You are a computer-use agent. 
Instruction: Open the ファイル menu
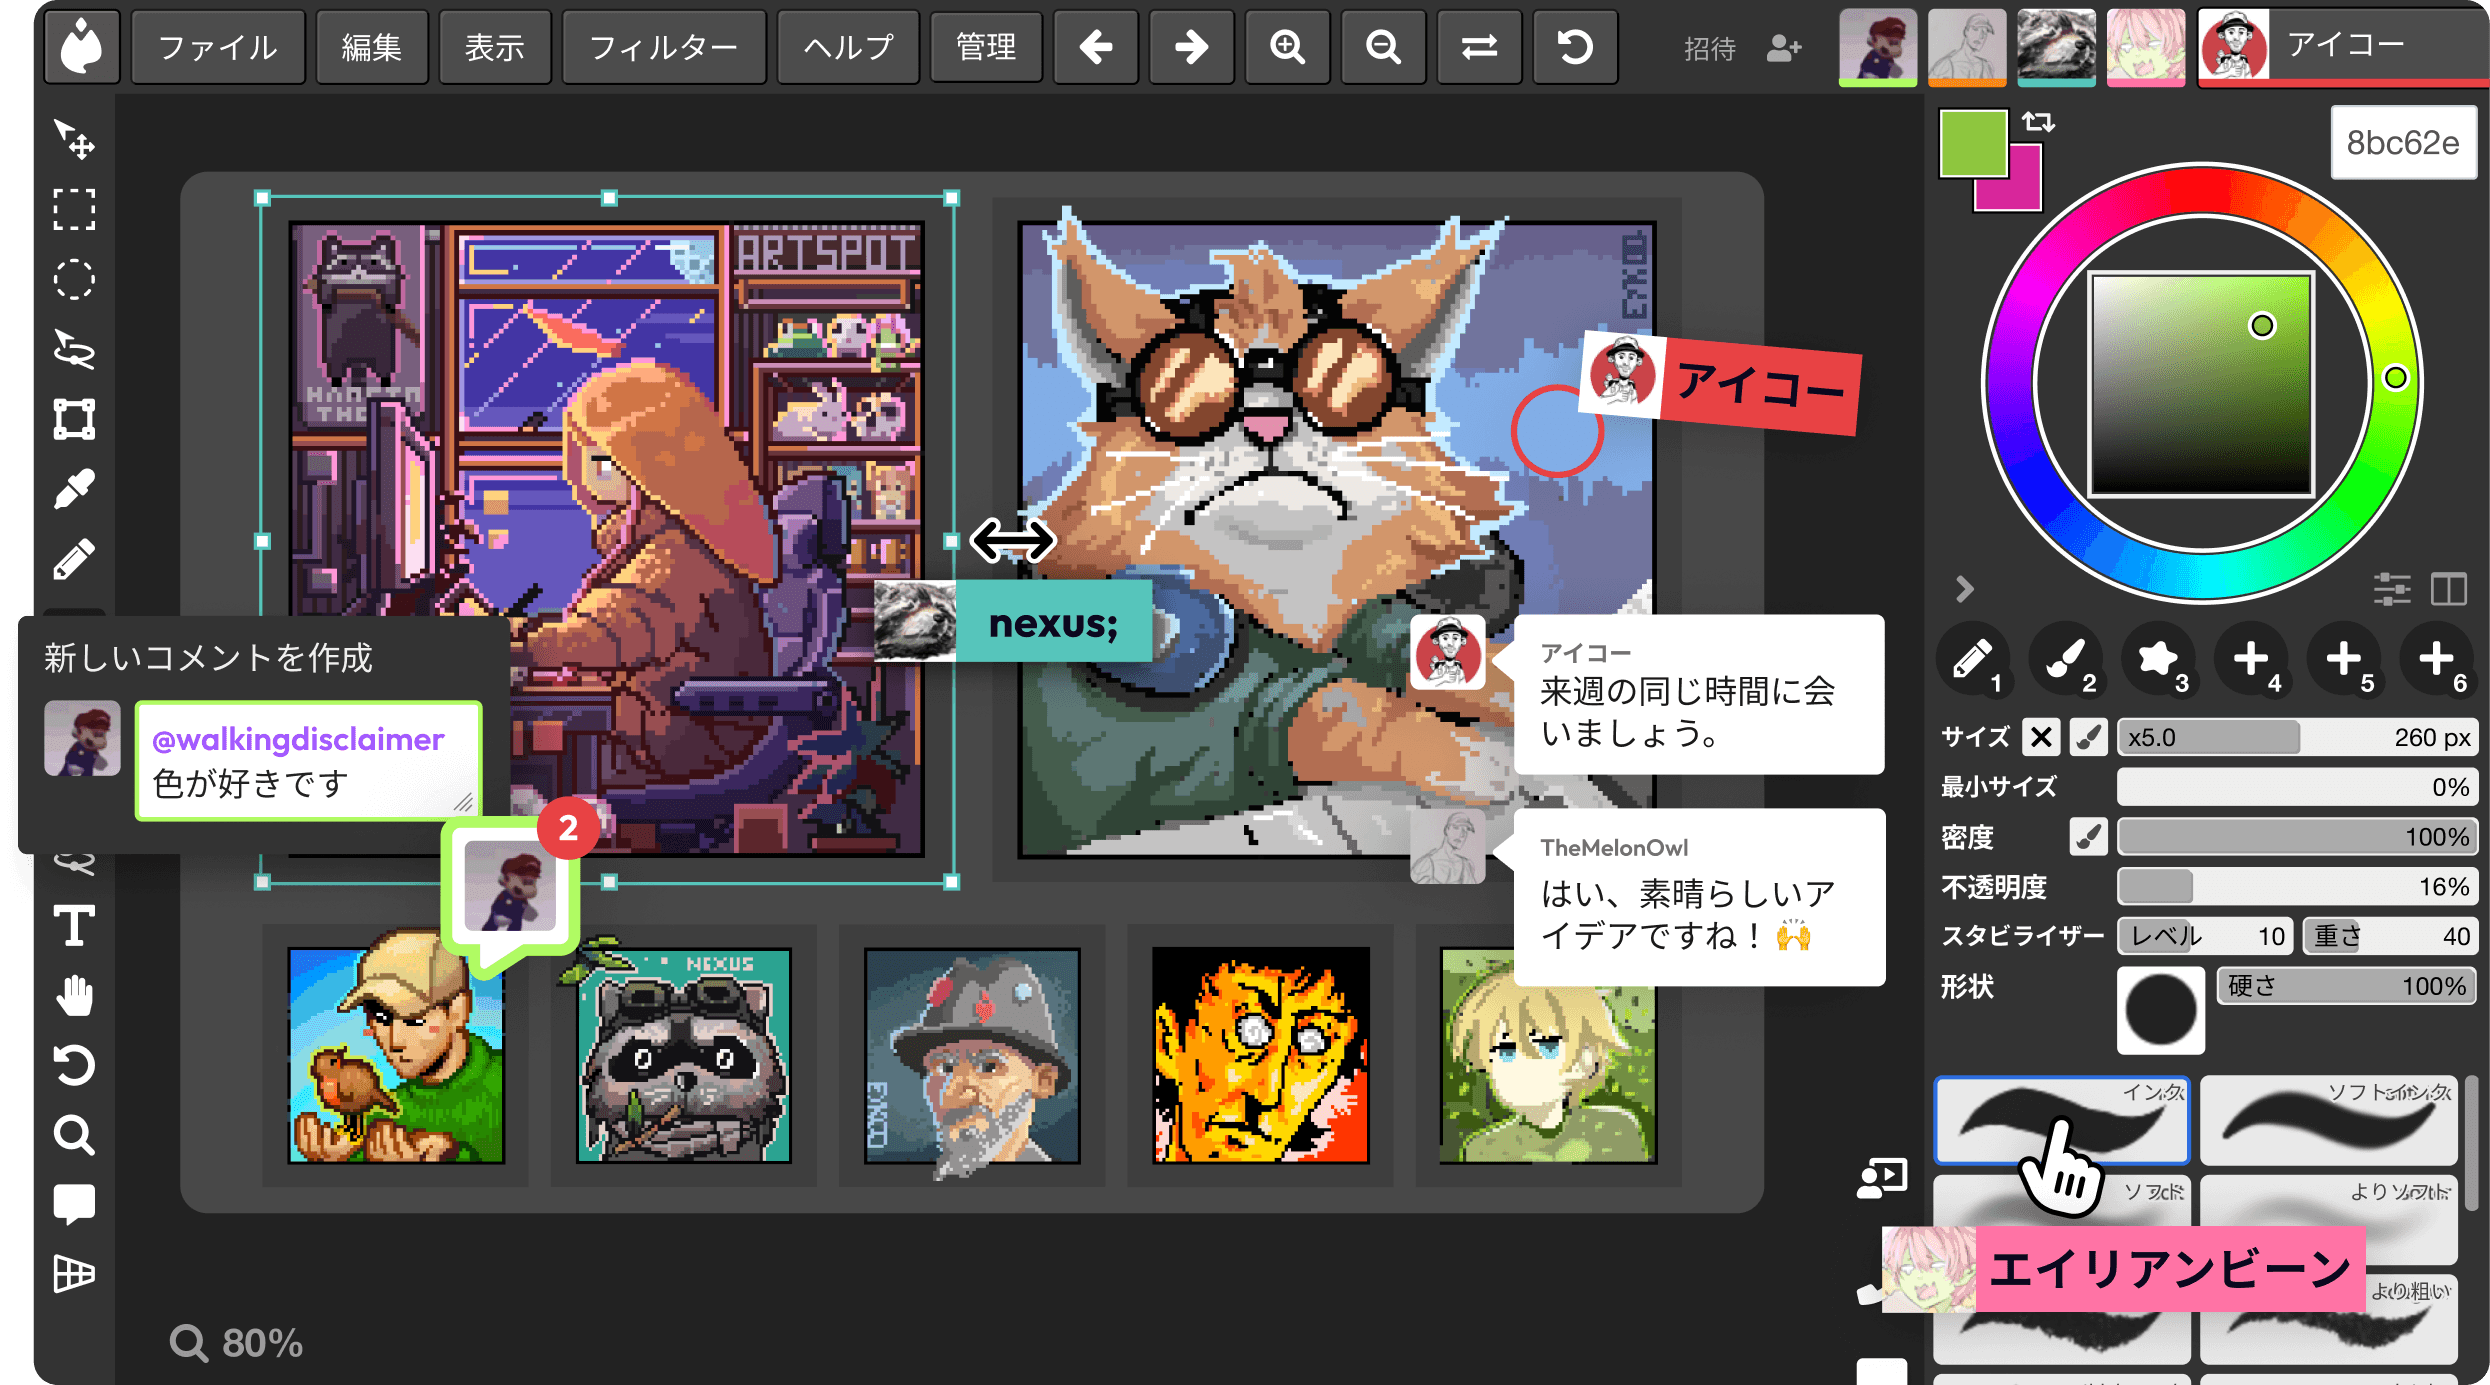[218, 47]
